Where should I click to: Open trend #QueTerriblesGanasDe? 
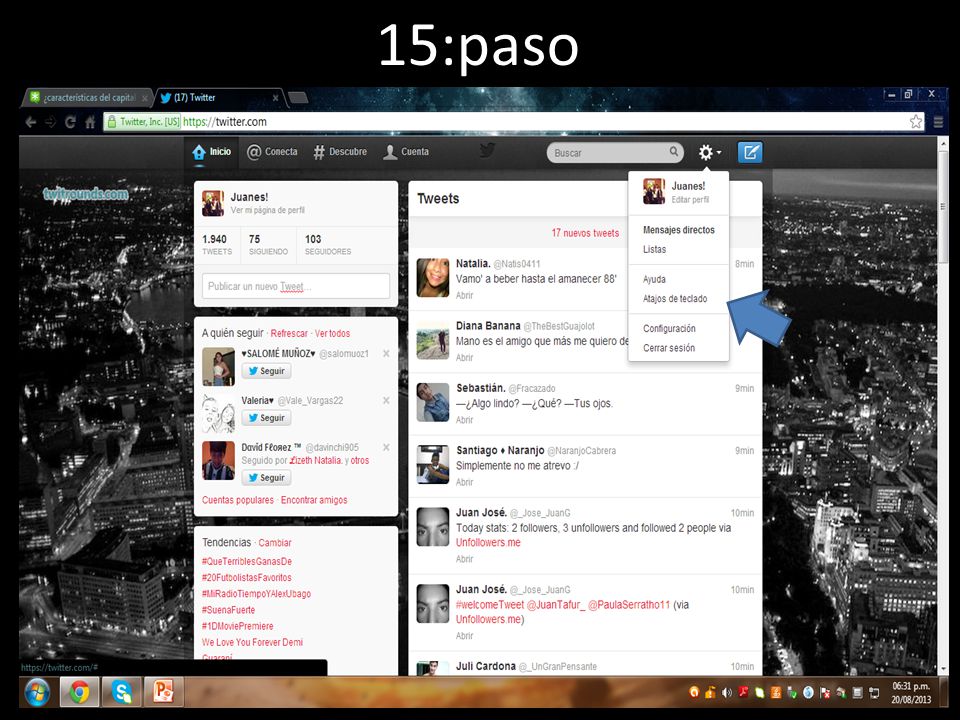tap(247, 561)
